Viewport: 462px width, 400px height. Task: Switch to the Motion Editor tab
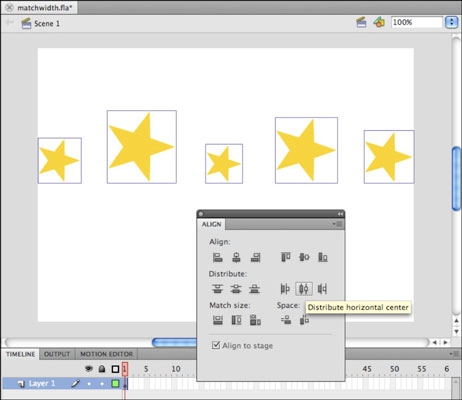[x=106, y=354]
